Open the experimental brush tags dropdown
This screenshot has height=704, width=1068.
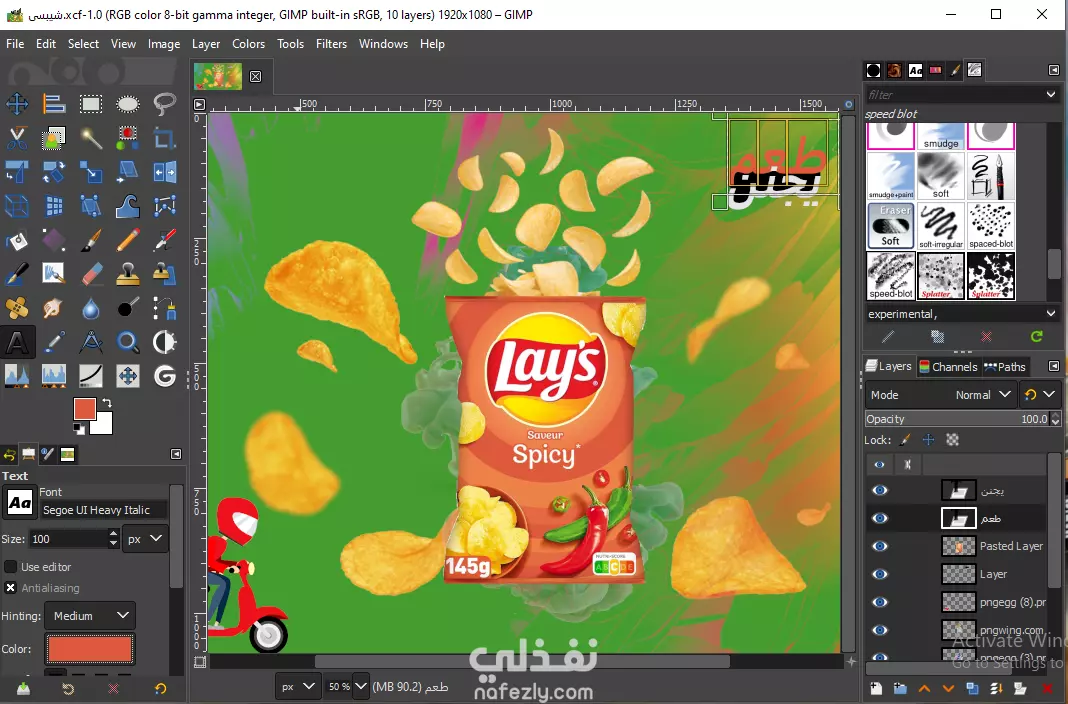tap(1050, 313)
